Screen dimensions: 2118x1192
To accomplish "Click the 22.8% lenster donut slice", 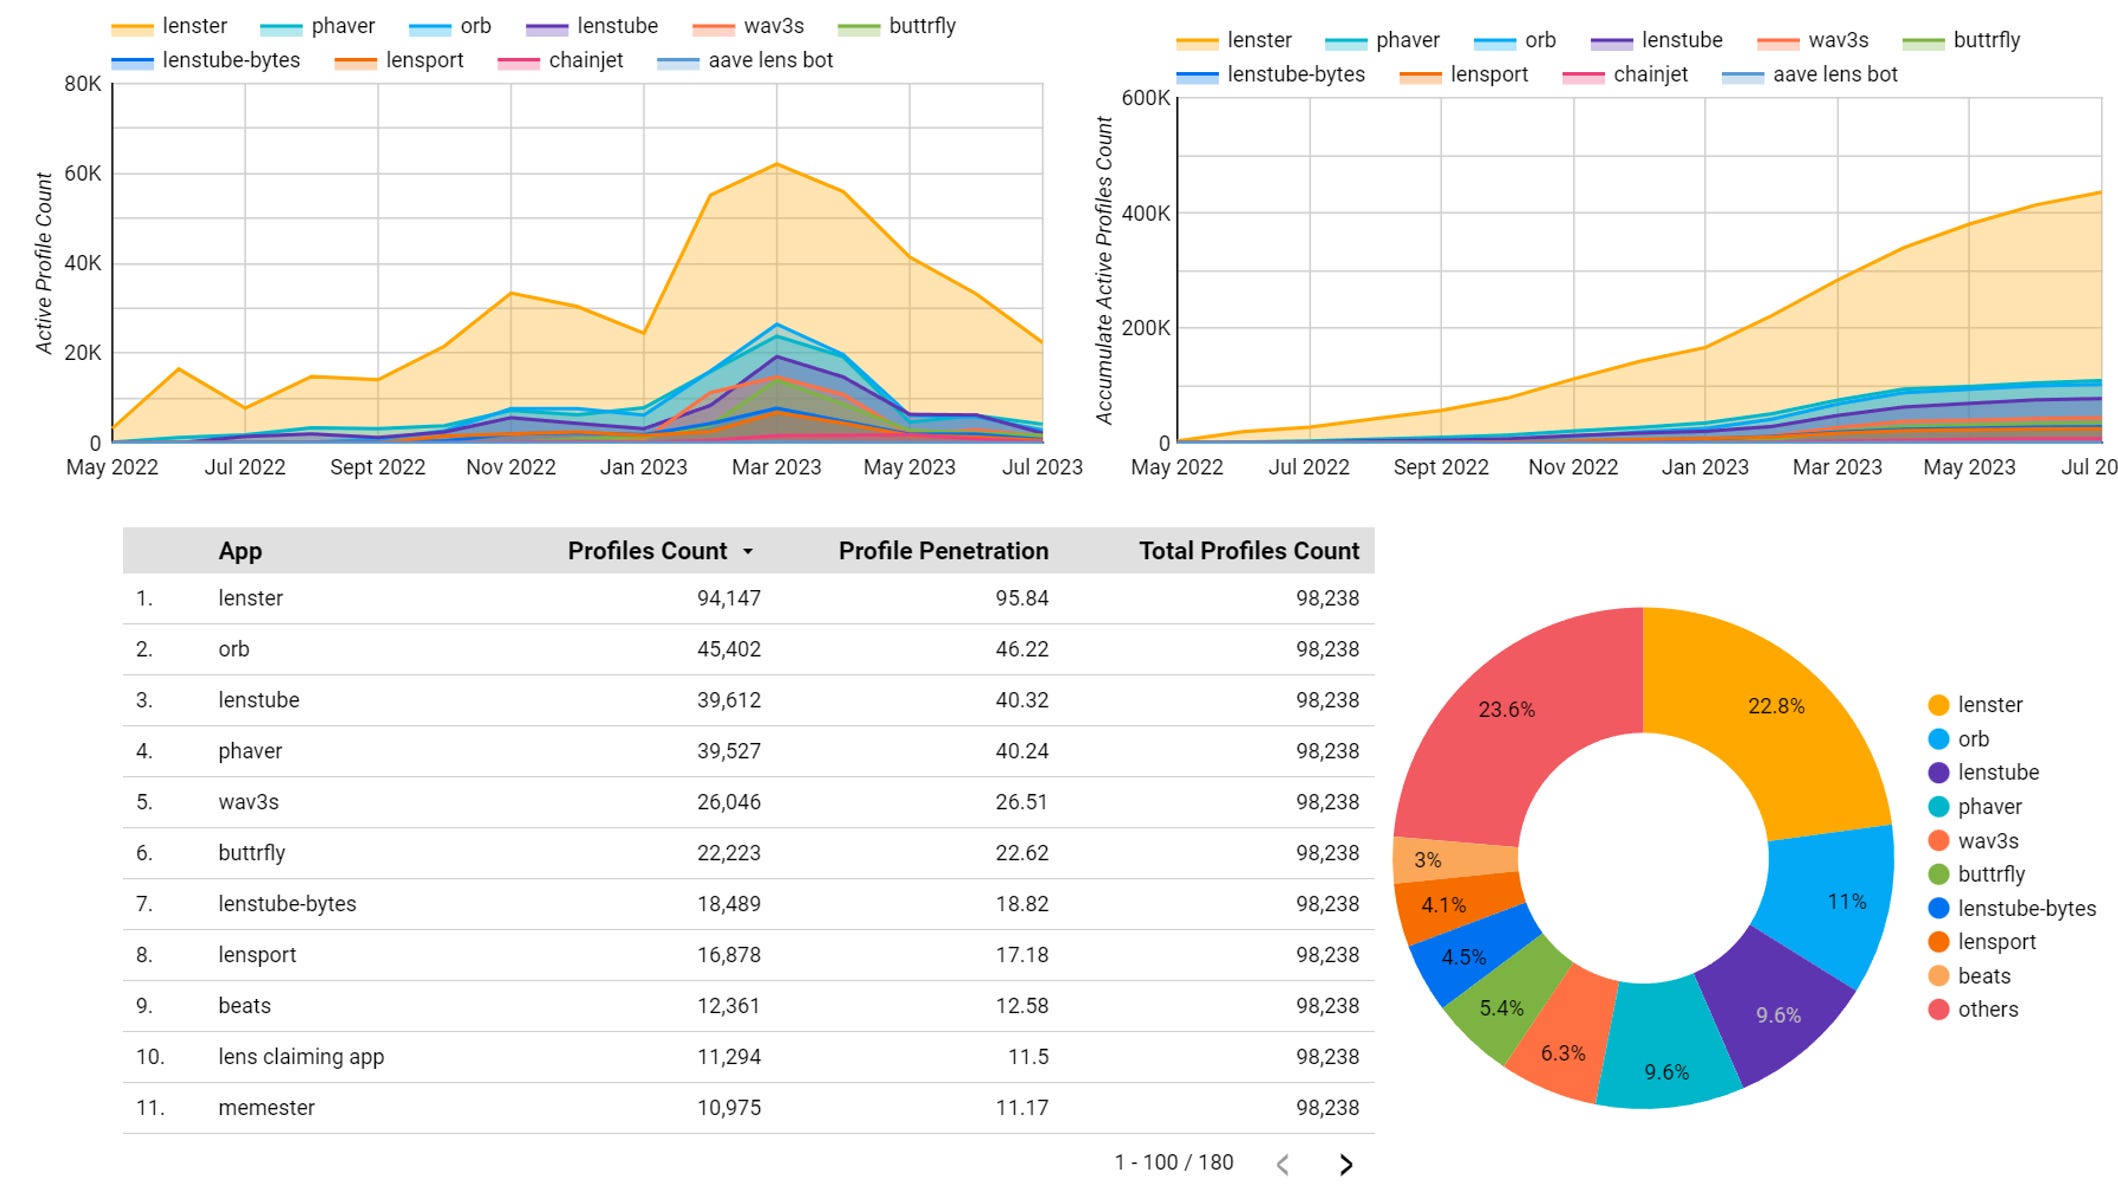I will point(1776,706).
